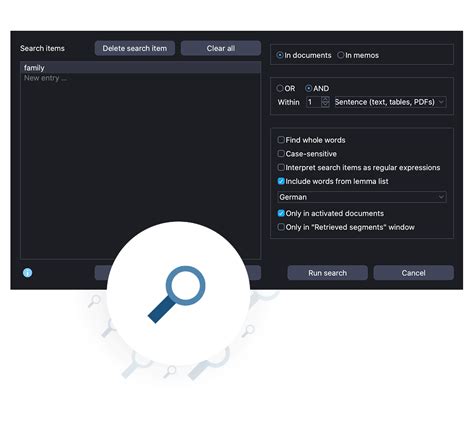Uncheck Only in activated documents
Image resolution: width=474 pixels, height=426 pixels.
pyautogui.click(x=281, y=213)
